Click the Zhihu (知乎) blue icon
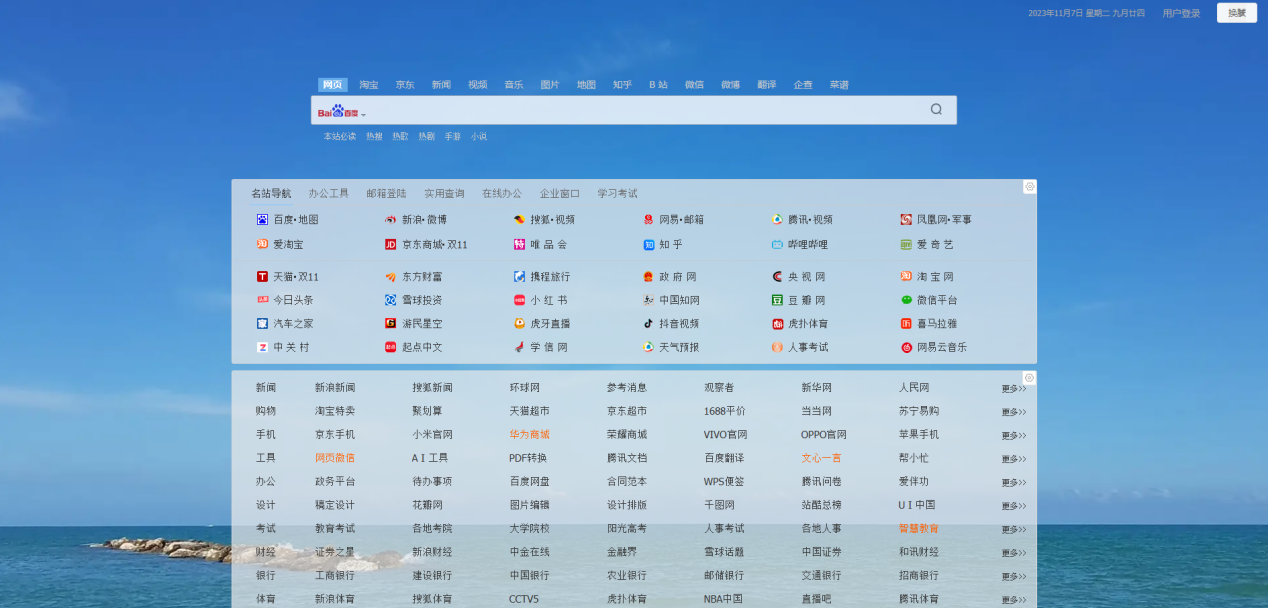The image size is (1268, 608). pos(648,244)
